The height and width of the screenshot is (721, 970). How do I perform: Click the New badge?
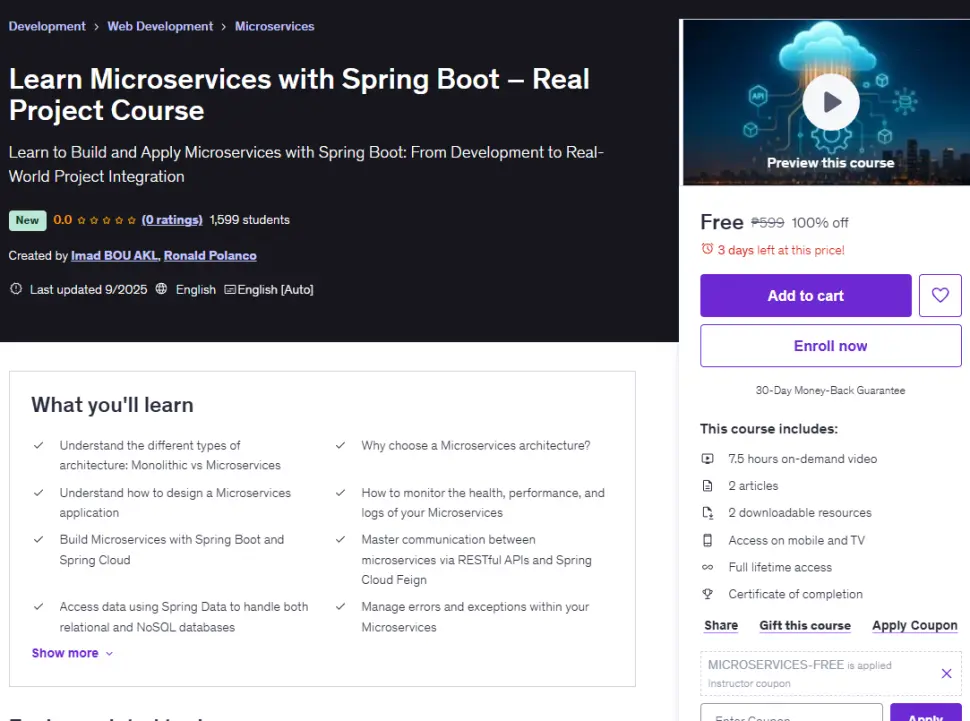pyautogui.click(x=27, y=220)
